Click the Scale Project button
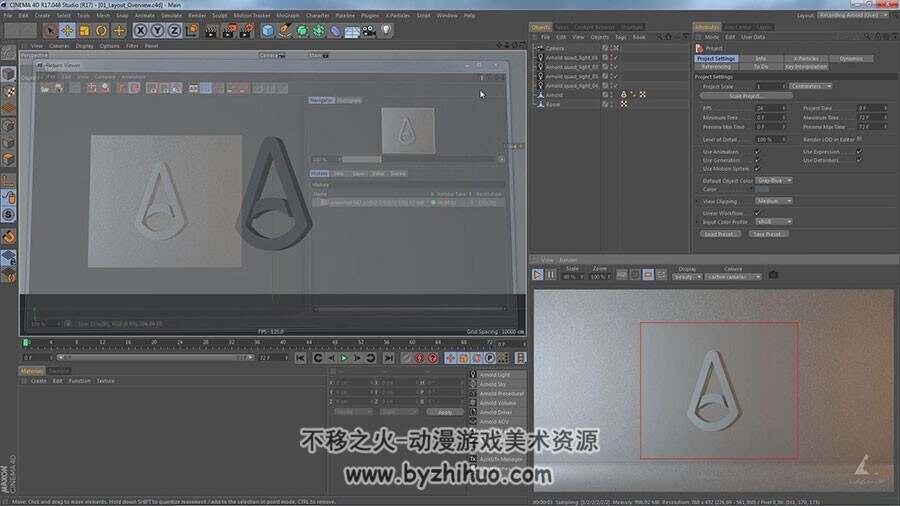Screen dimensions: 900x506 pyautogui.click(x=746, y=96)
